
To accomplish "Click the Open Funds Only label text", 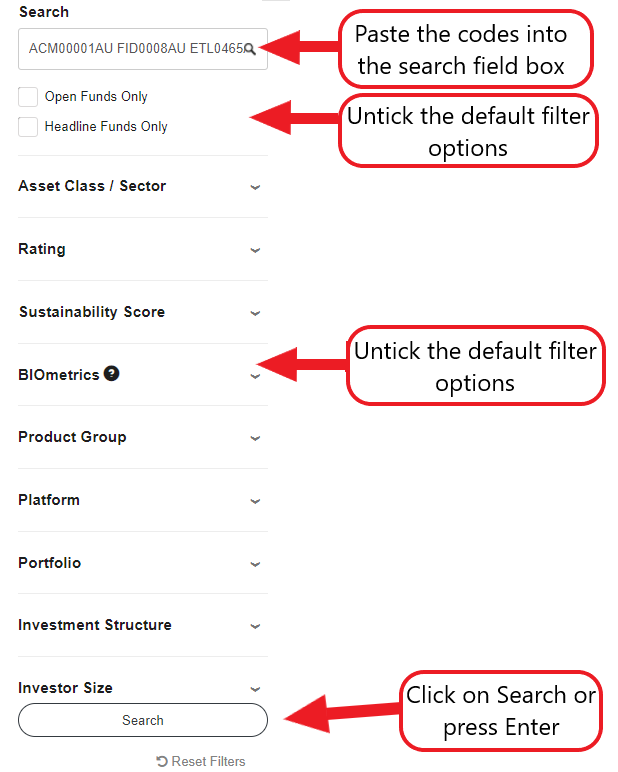I will 96,97.
